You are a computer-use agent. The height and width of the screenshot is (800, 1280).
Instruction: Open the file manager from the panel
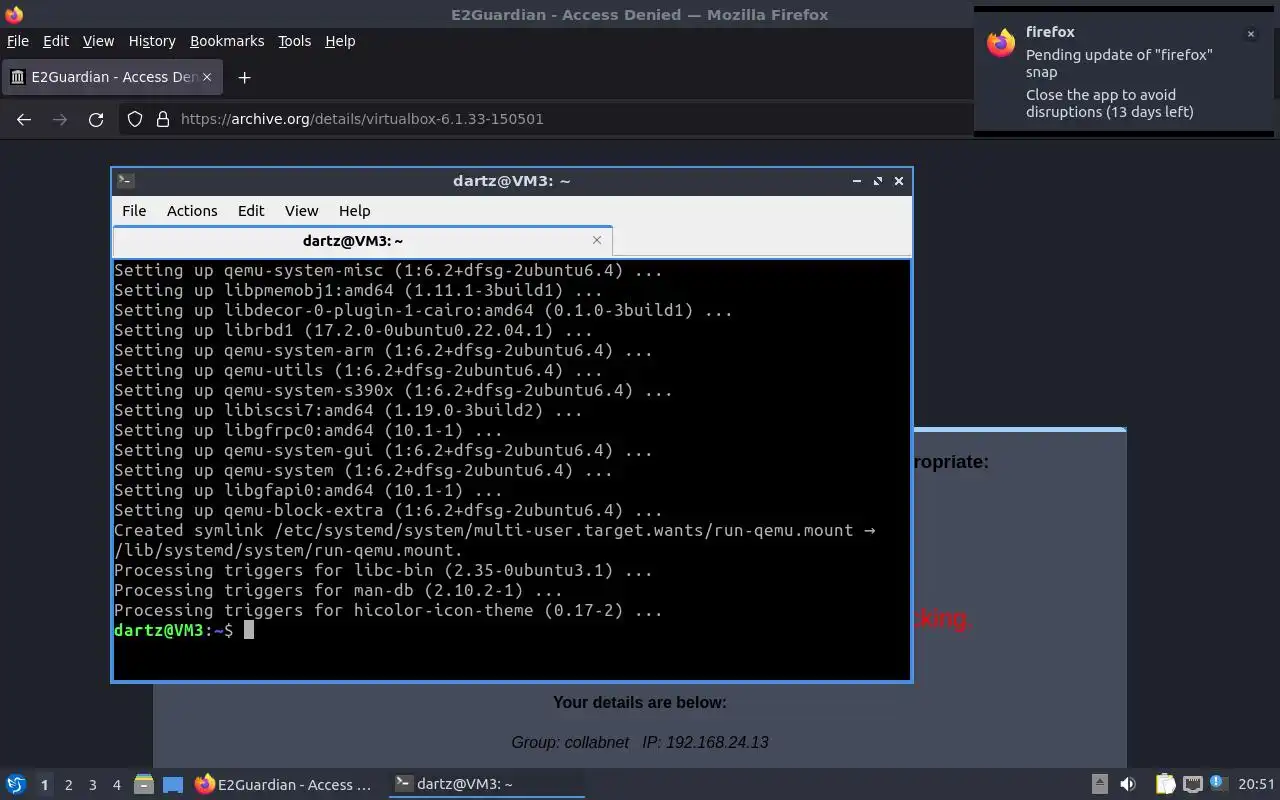(x=143, y=785)
